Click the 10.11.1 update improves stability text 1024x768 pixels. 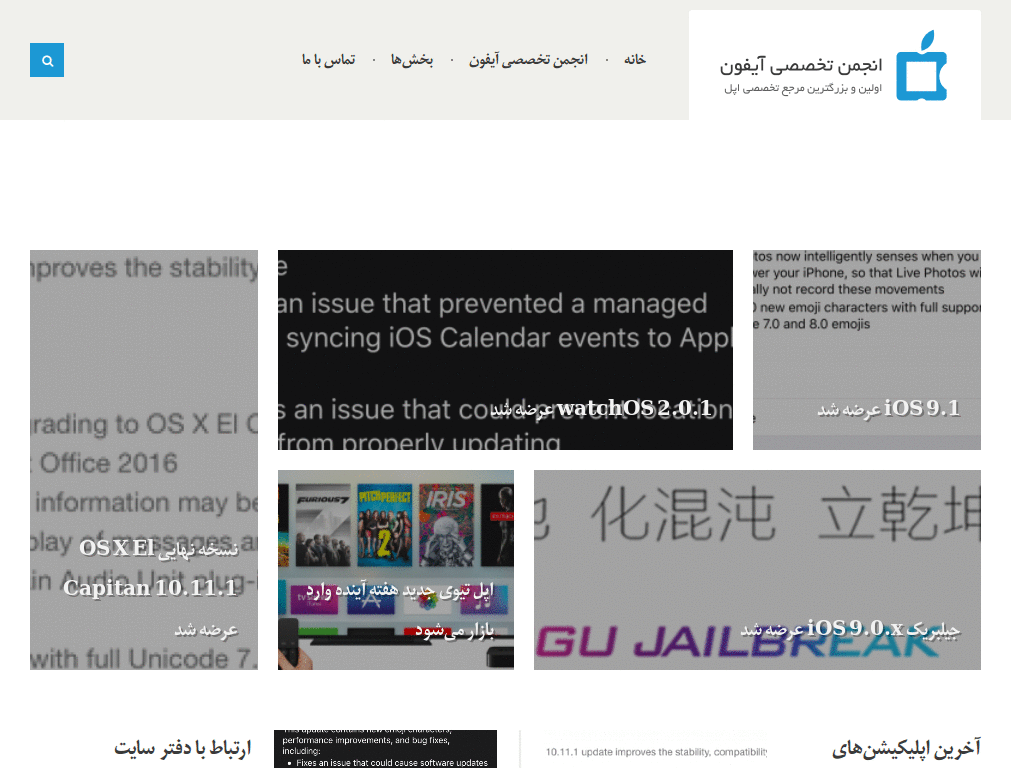pyautogui.click(x=656, y=752)
